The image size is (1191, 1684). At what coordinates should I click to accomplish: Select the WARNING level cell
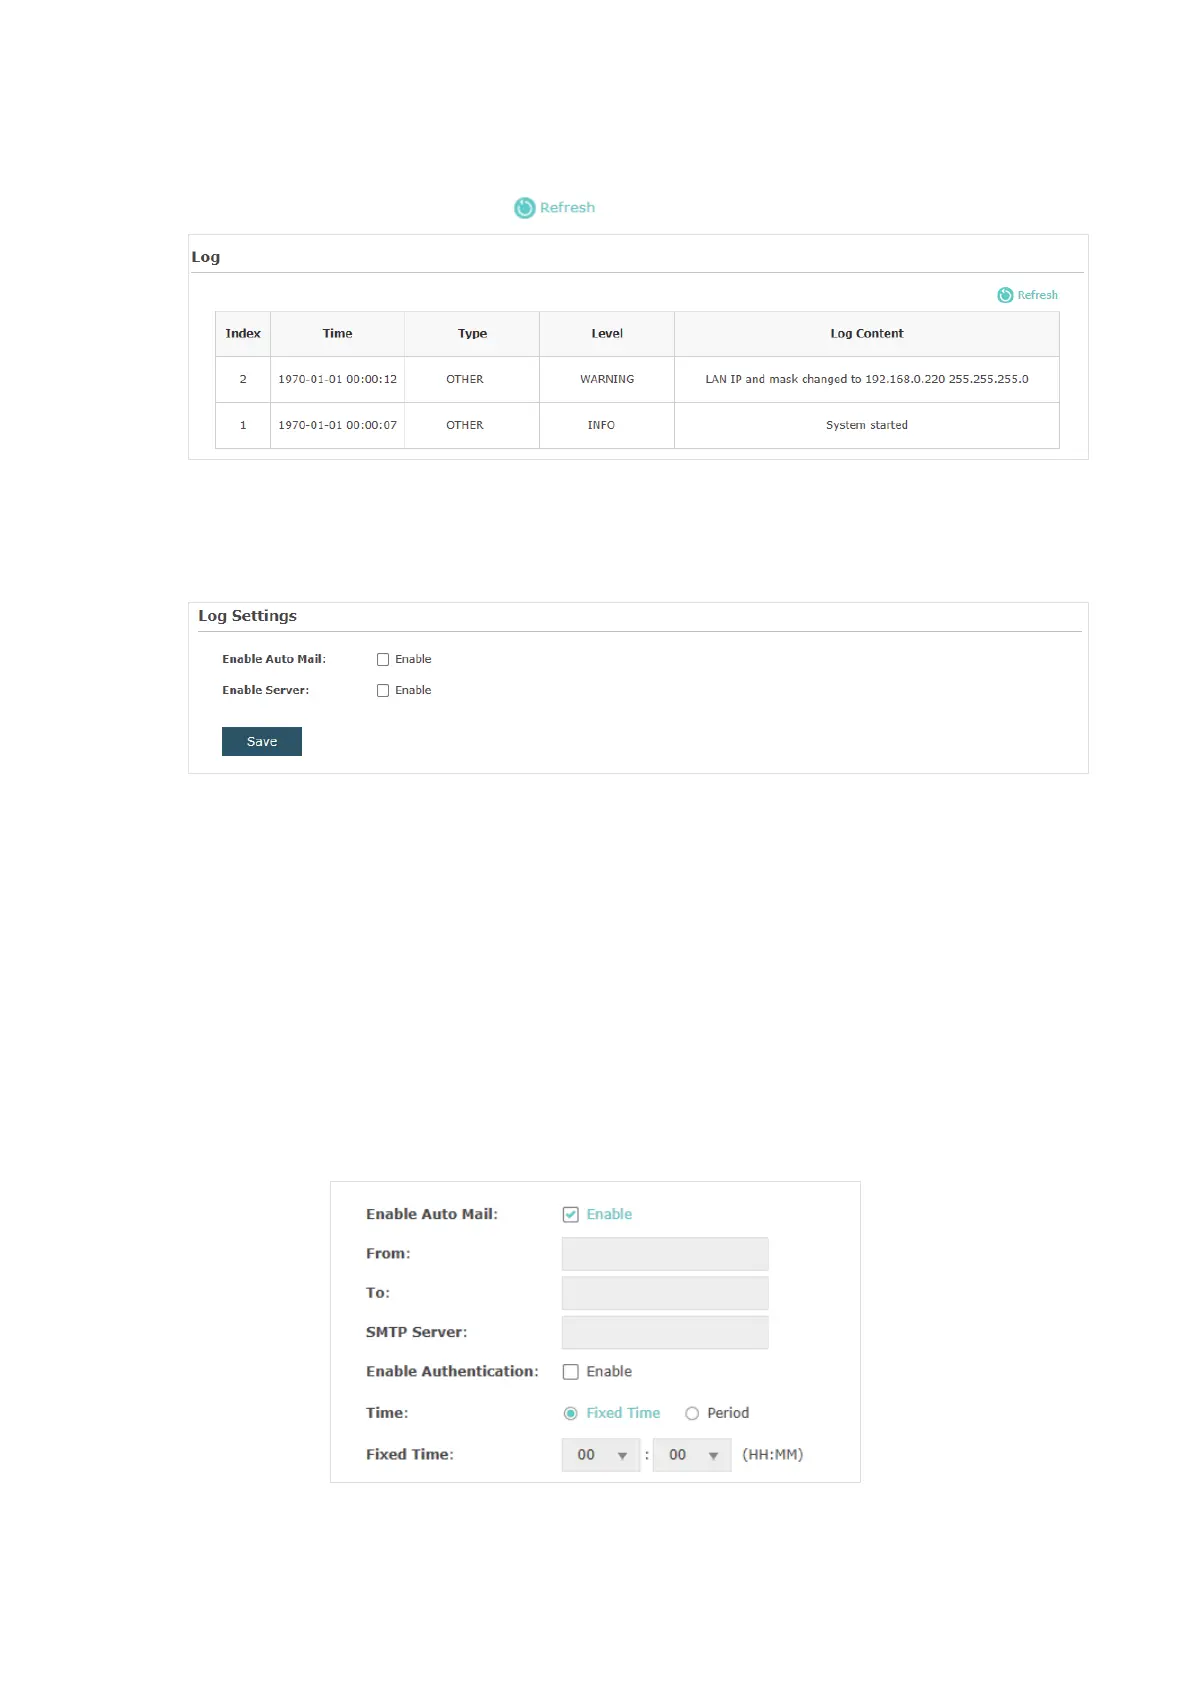(x=607, y=380)
